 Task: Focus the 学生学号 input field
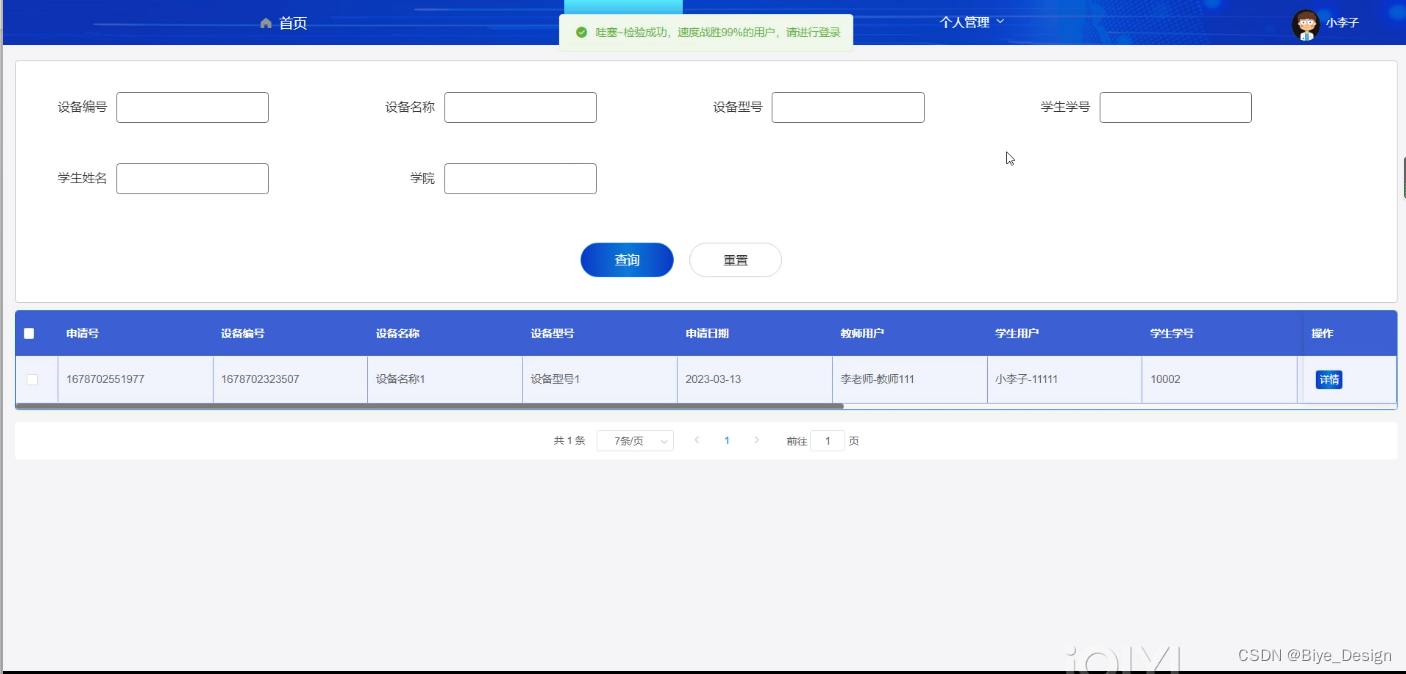coord(1176,107)
